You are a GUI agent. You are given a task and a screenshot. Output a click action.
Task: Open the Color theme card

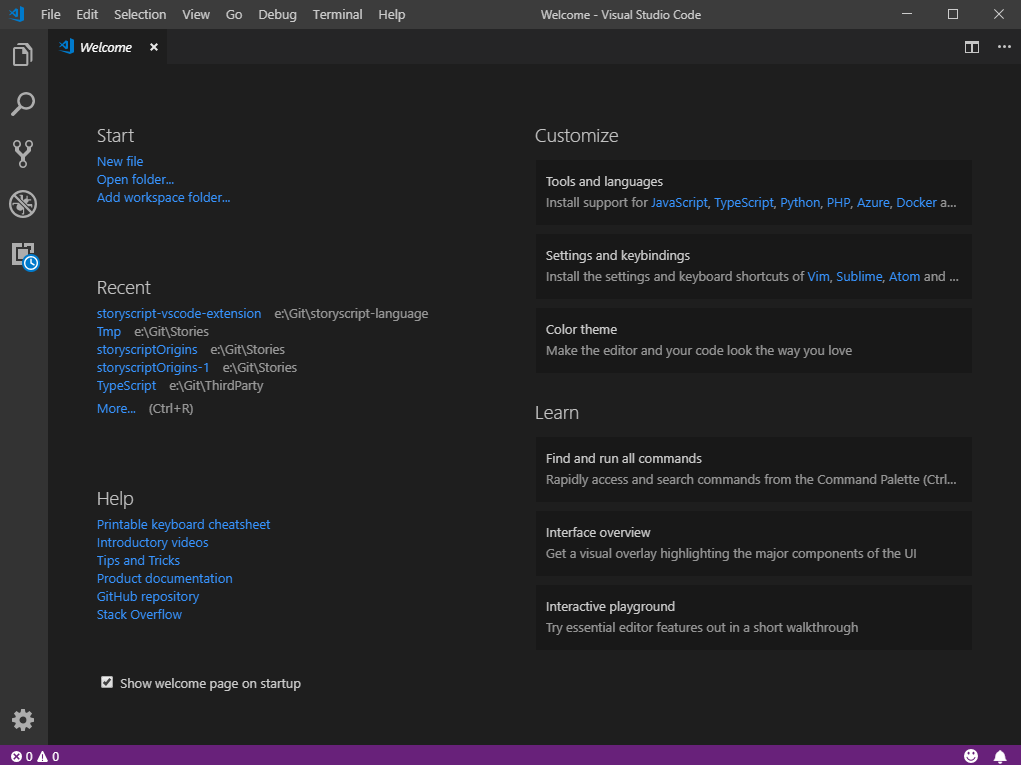coord(753,341)
